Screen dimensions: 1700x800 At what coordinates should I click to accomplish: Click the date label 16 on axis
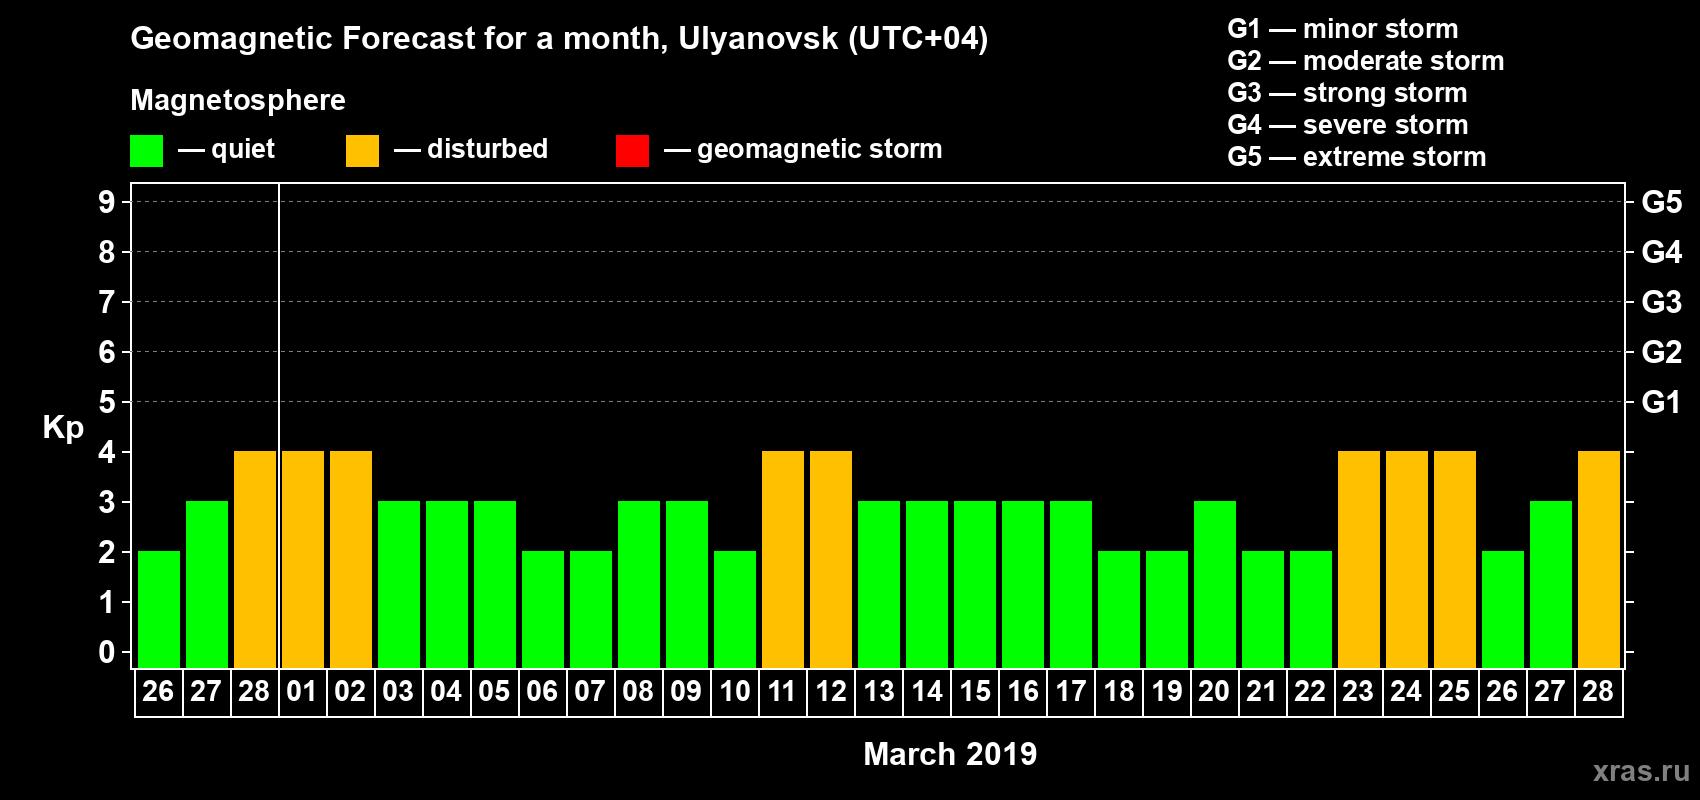point(1022,691)
